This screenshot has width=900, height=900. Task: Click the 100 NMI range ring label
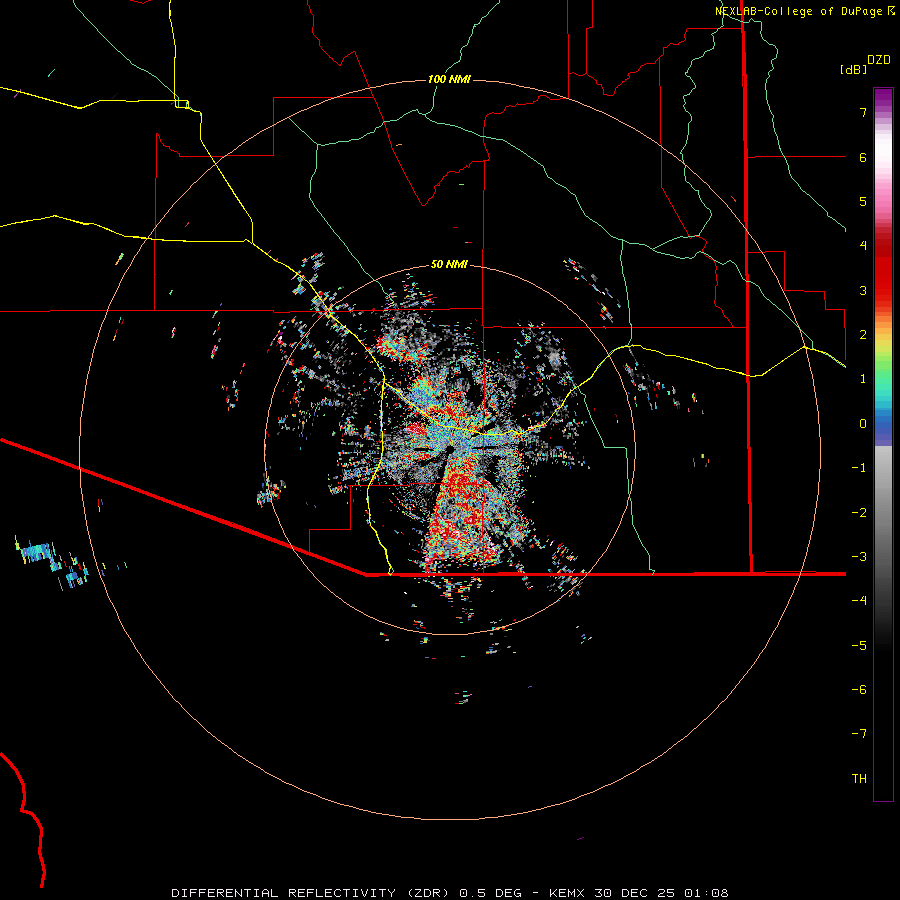[x=449, y=79]
